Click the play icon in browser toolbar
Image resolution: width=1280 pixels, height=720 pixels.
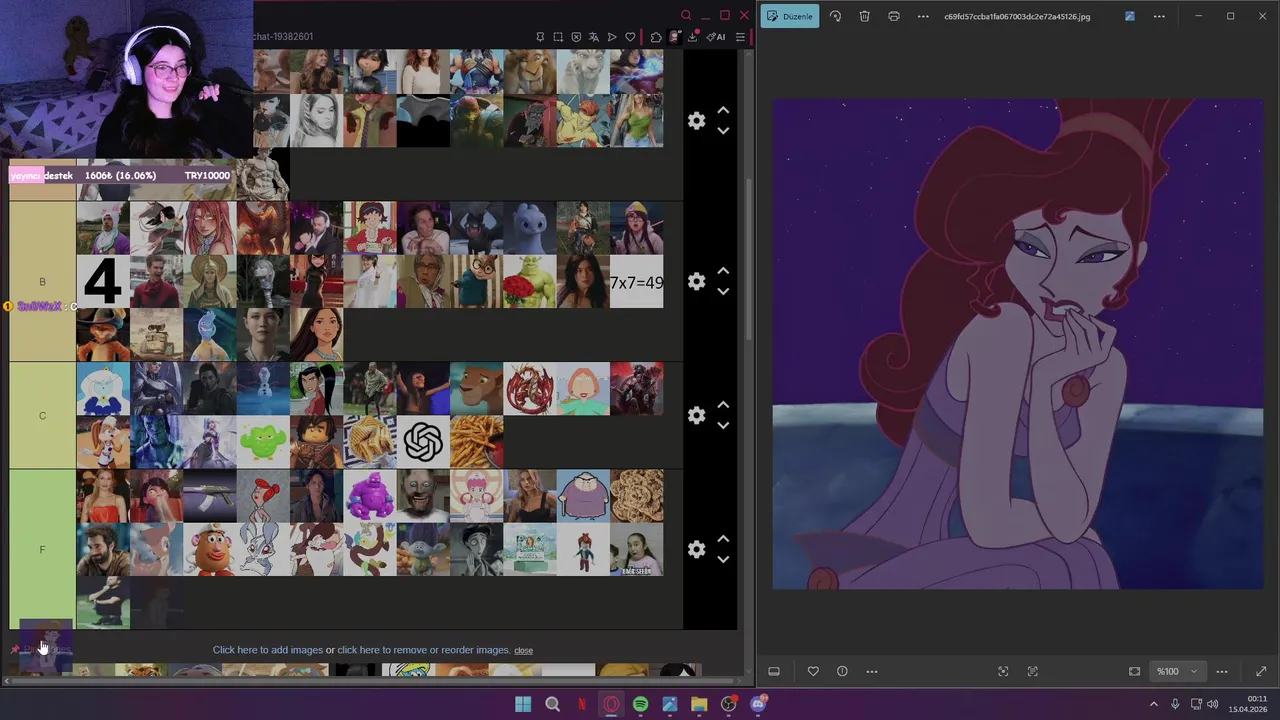(x=612, y=37)
